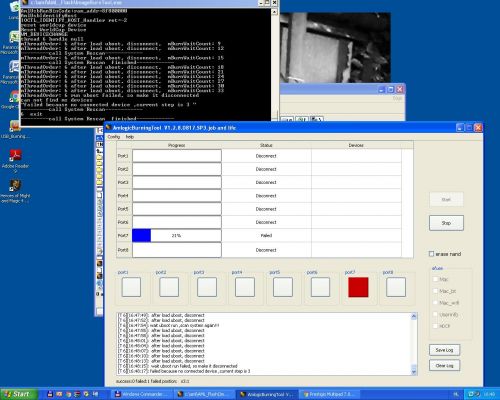
Task: Click the port1 status indicator box
Action: (131, 287)
